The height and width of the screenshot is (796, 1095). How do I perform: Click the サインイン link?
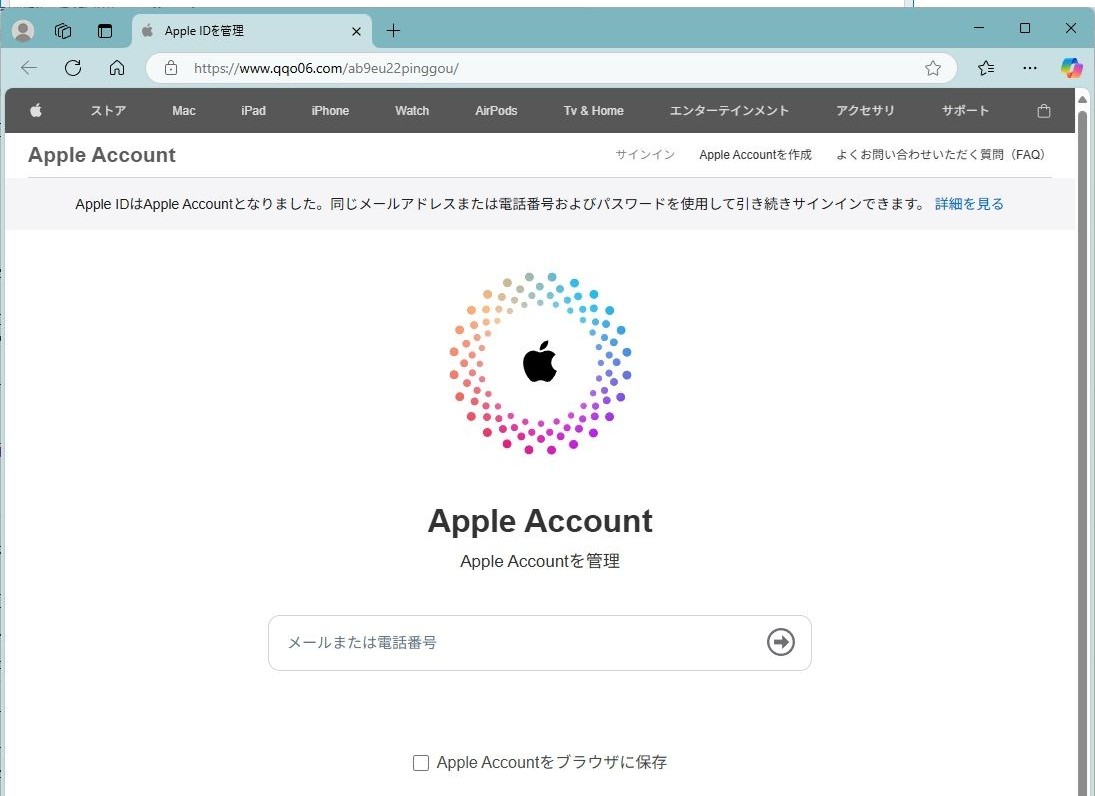coord(645,154)
